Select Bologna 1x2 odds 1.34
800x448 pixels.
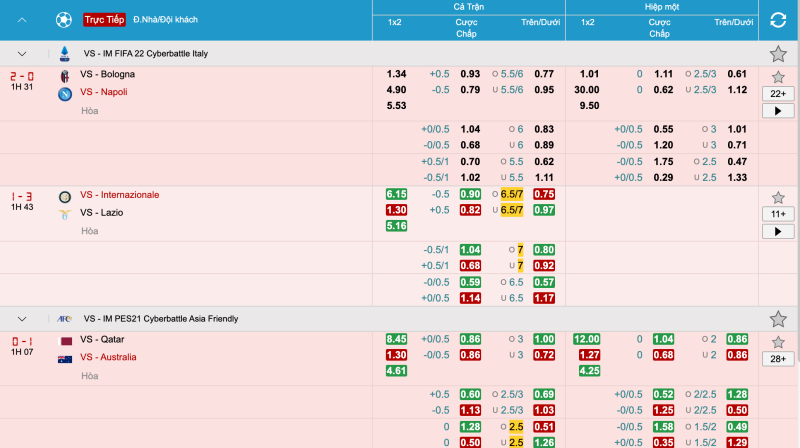tap(396, 74)
